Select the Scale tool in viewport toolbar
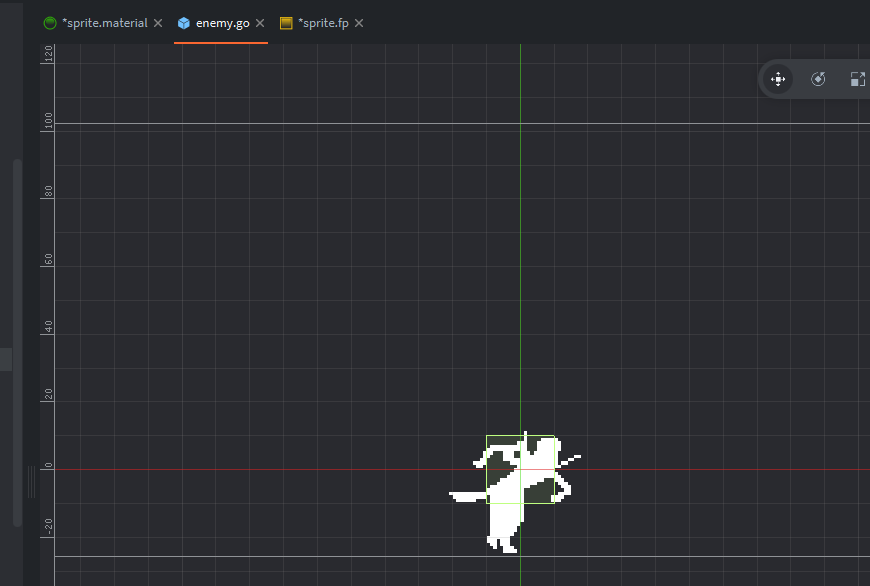 [x=857, y=79]
